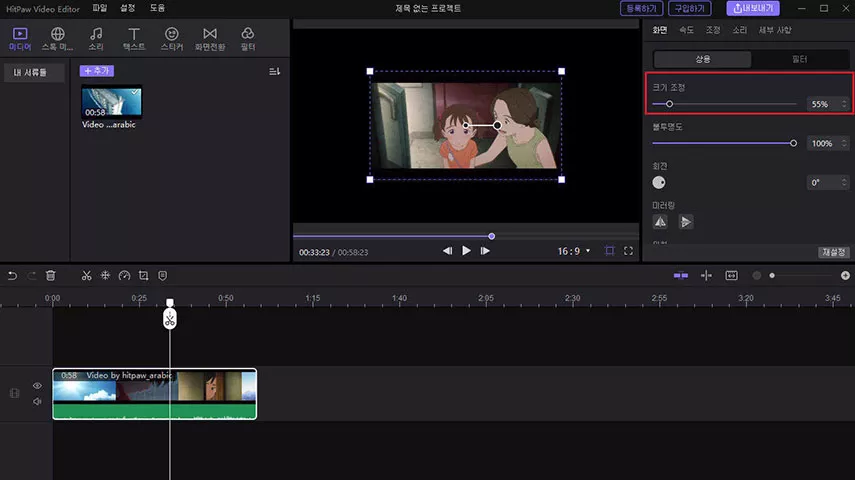Click the track lock film icon

pyautogui.click(x=15, y=393)
